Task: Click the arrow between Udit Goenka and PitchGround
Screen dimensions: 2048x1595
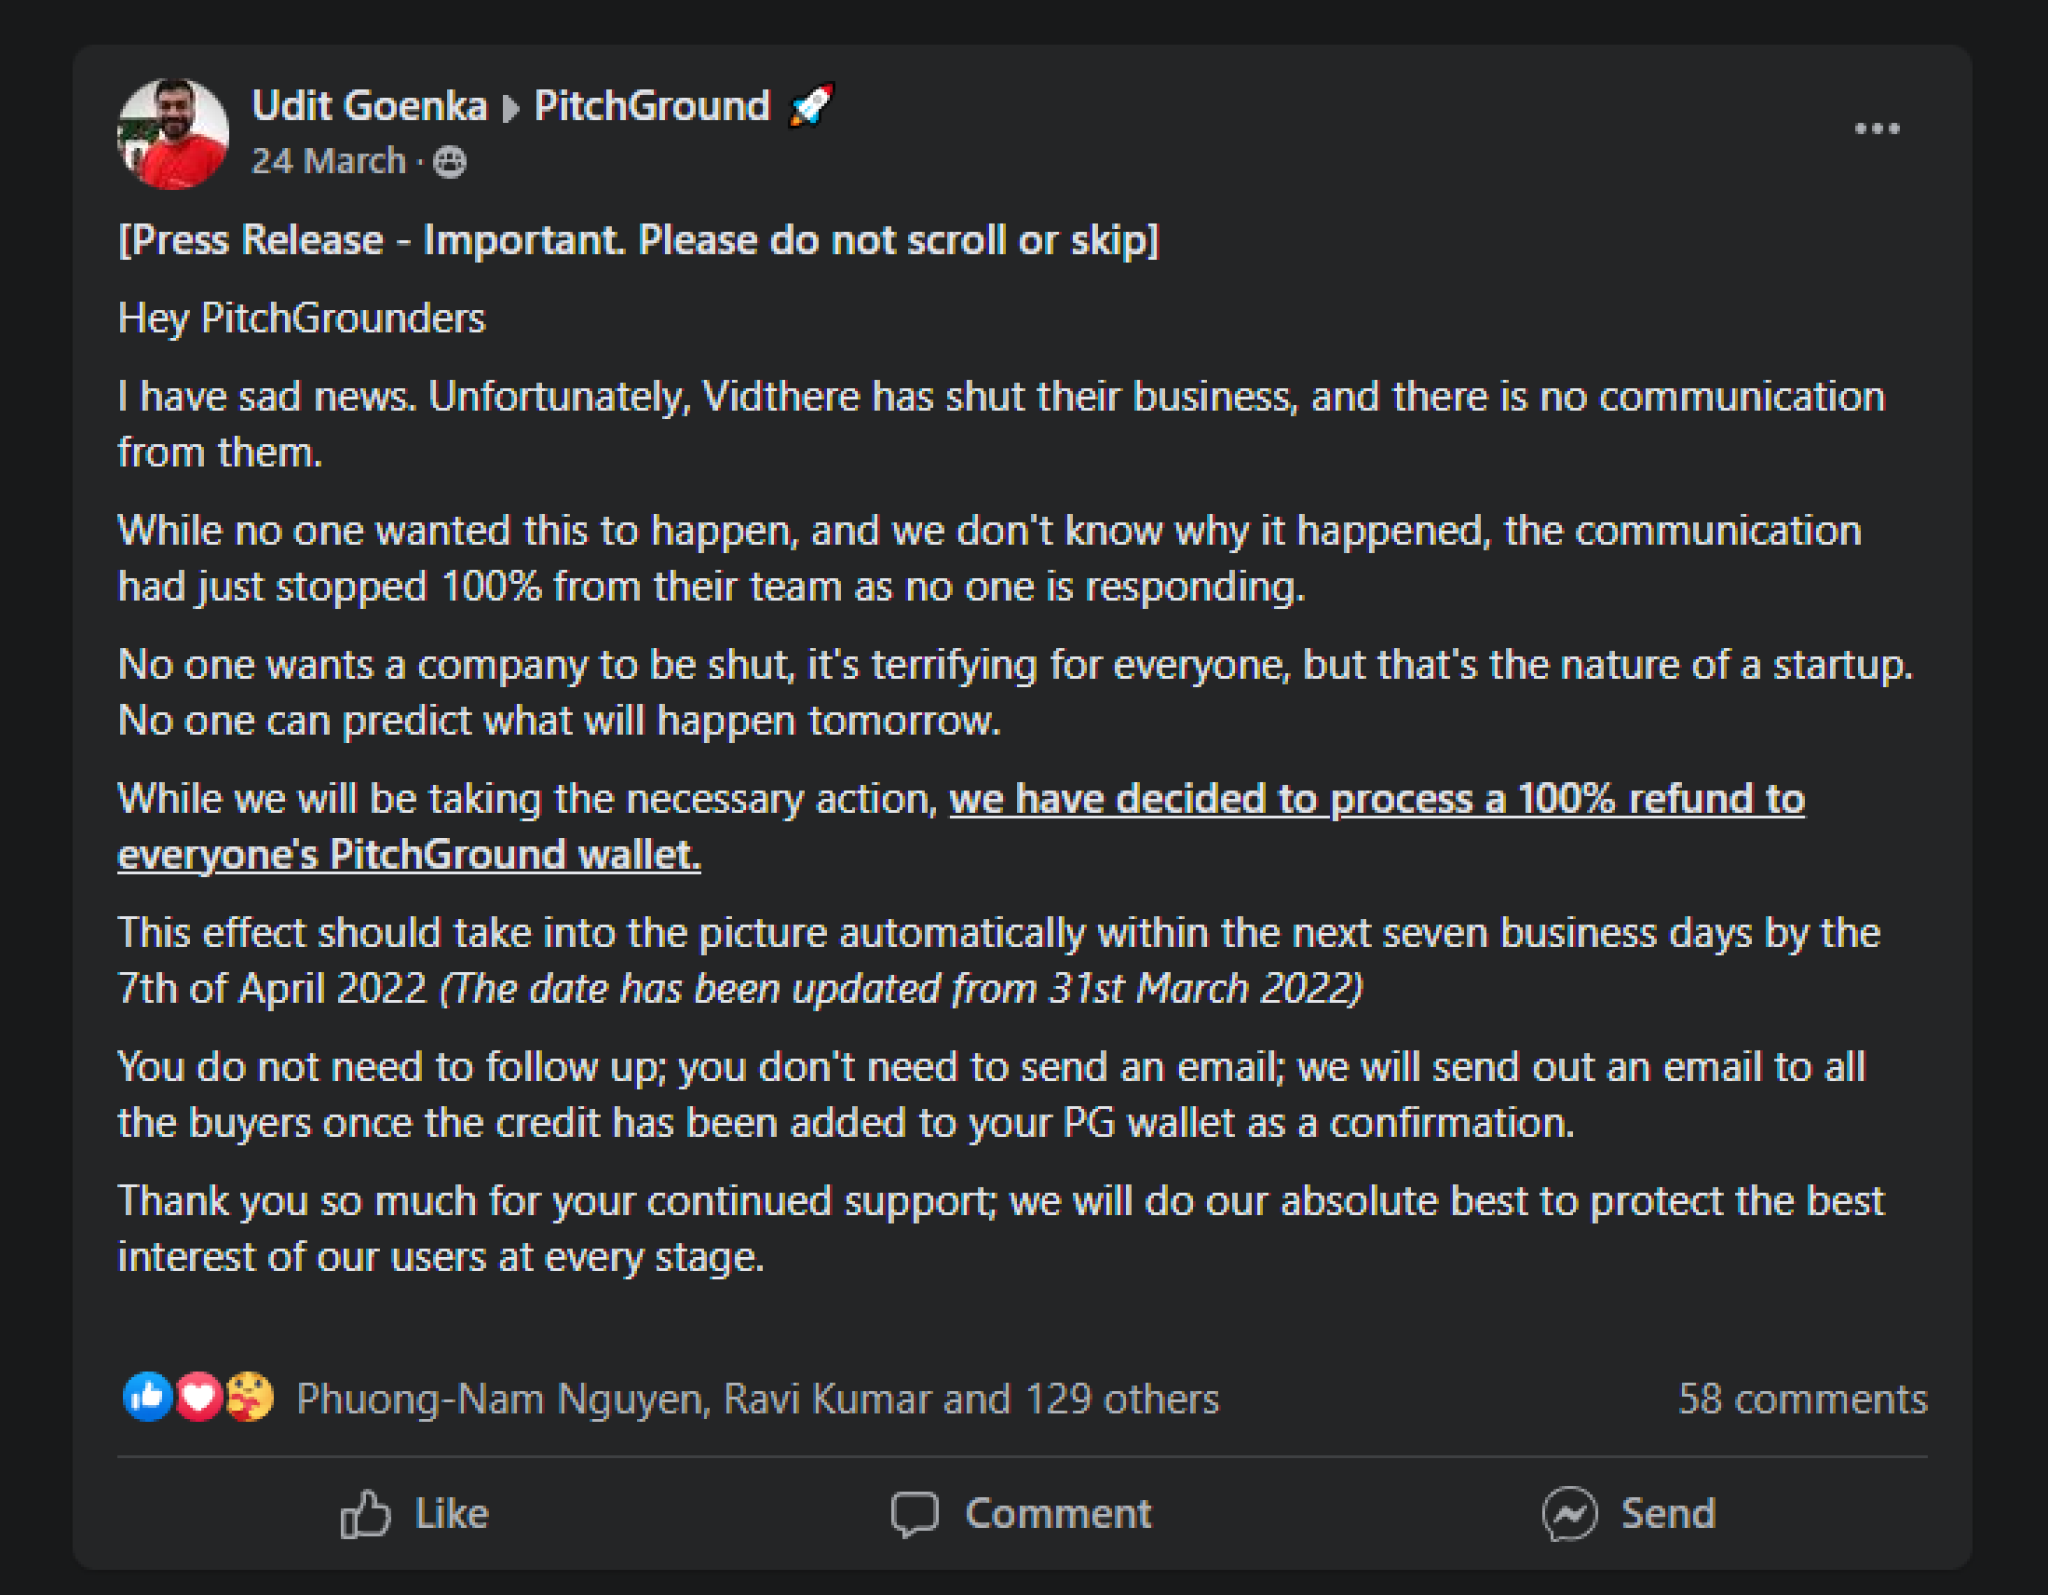Action: coord(511,108)
